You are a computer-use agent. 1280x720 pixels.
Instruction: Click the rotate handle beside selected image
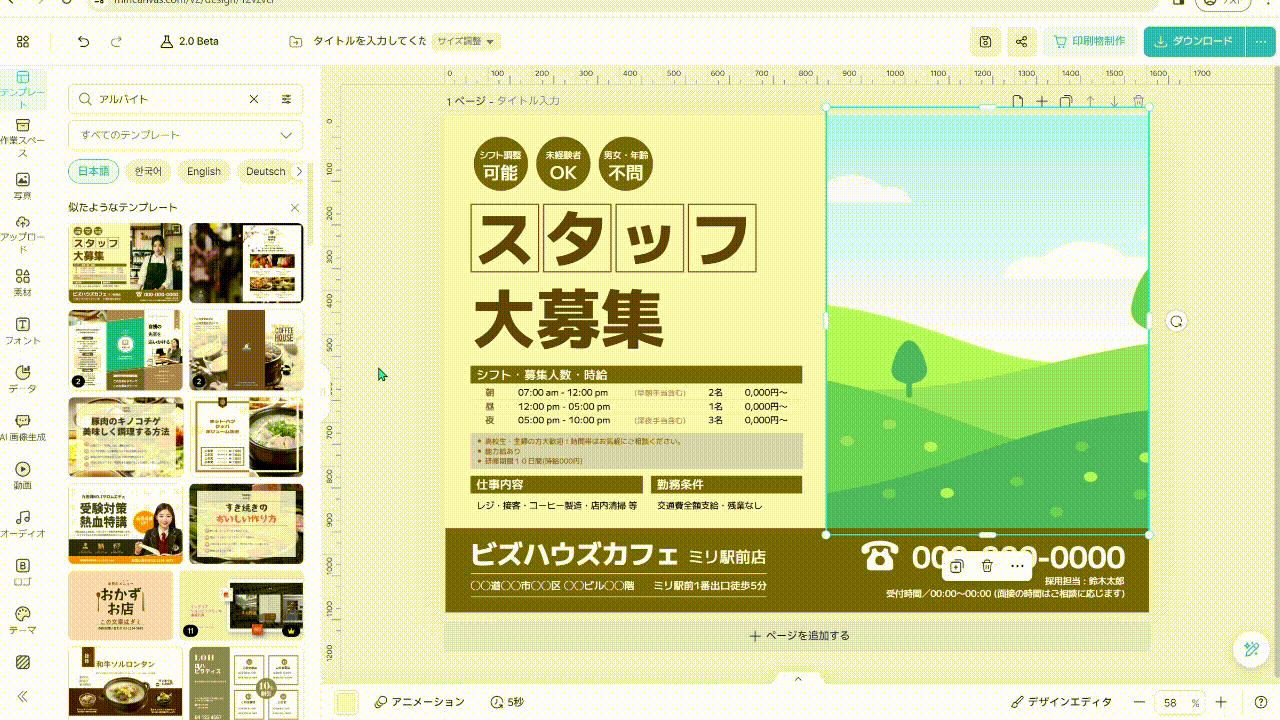pos(1176,321)
